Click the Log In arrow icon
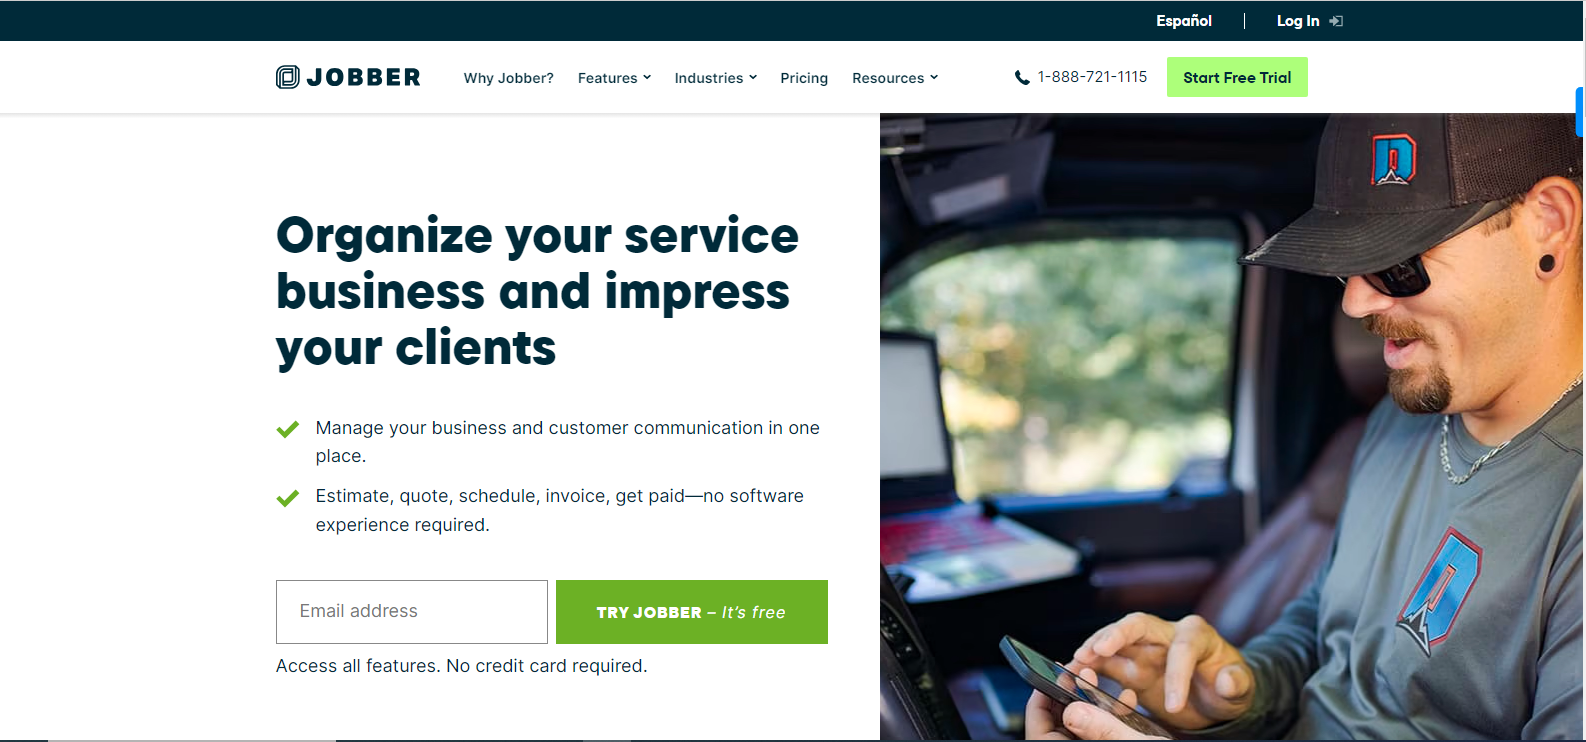The height and width of the screenshot is (742, 1586). click(1336, 21)
